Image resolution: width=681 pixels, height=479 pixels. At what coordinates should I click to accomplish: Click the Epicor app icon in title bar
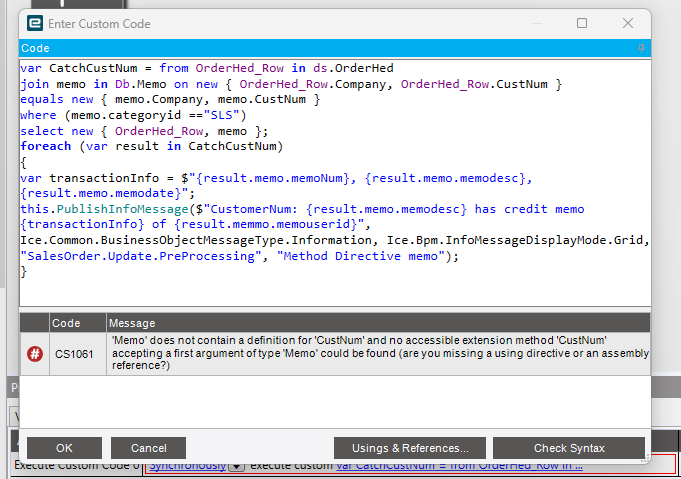35,23
